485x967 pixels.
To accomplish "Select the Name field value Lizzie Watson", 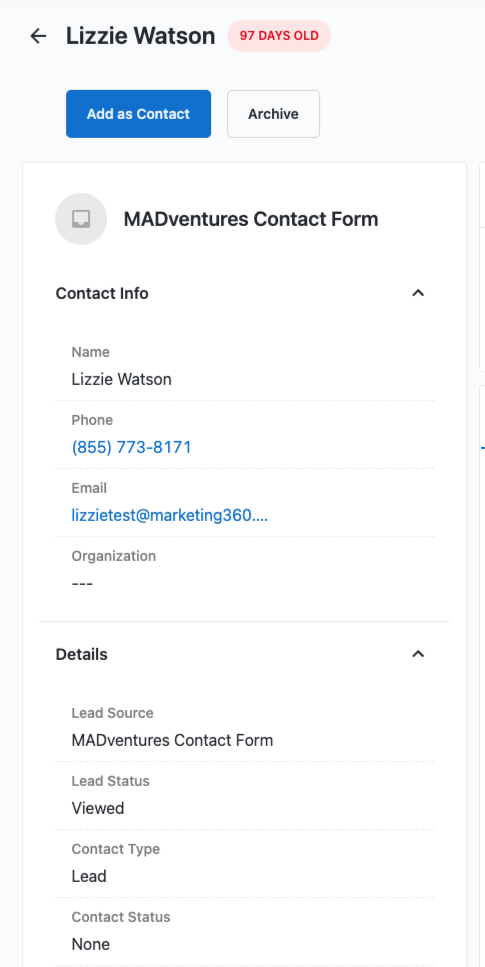I will 122,379.
